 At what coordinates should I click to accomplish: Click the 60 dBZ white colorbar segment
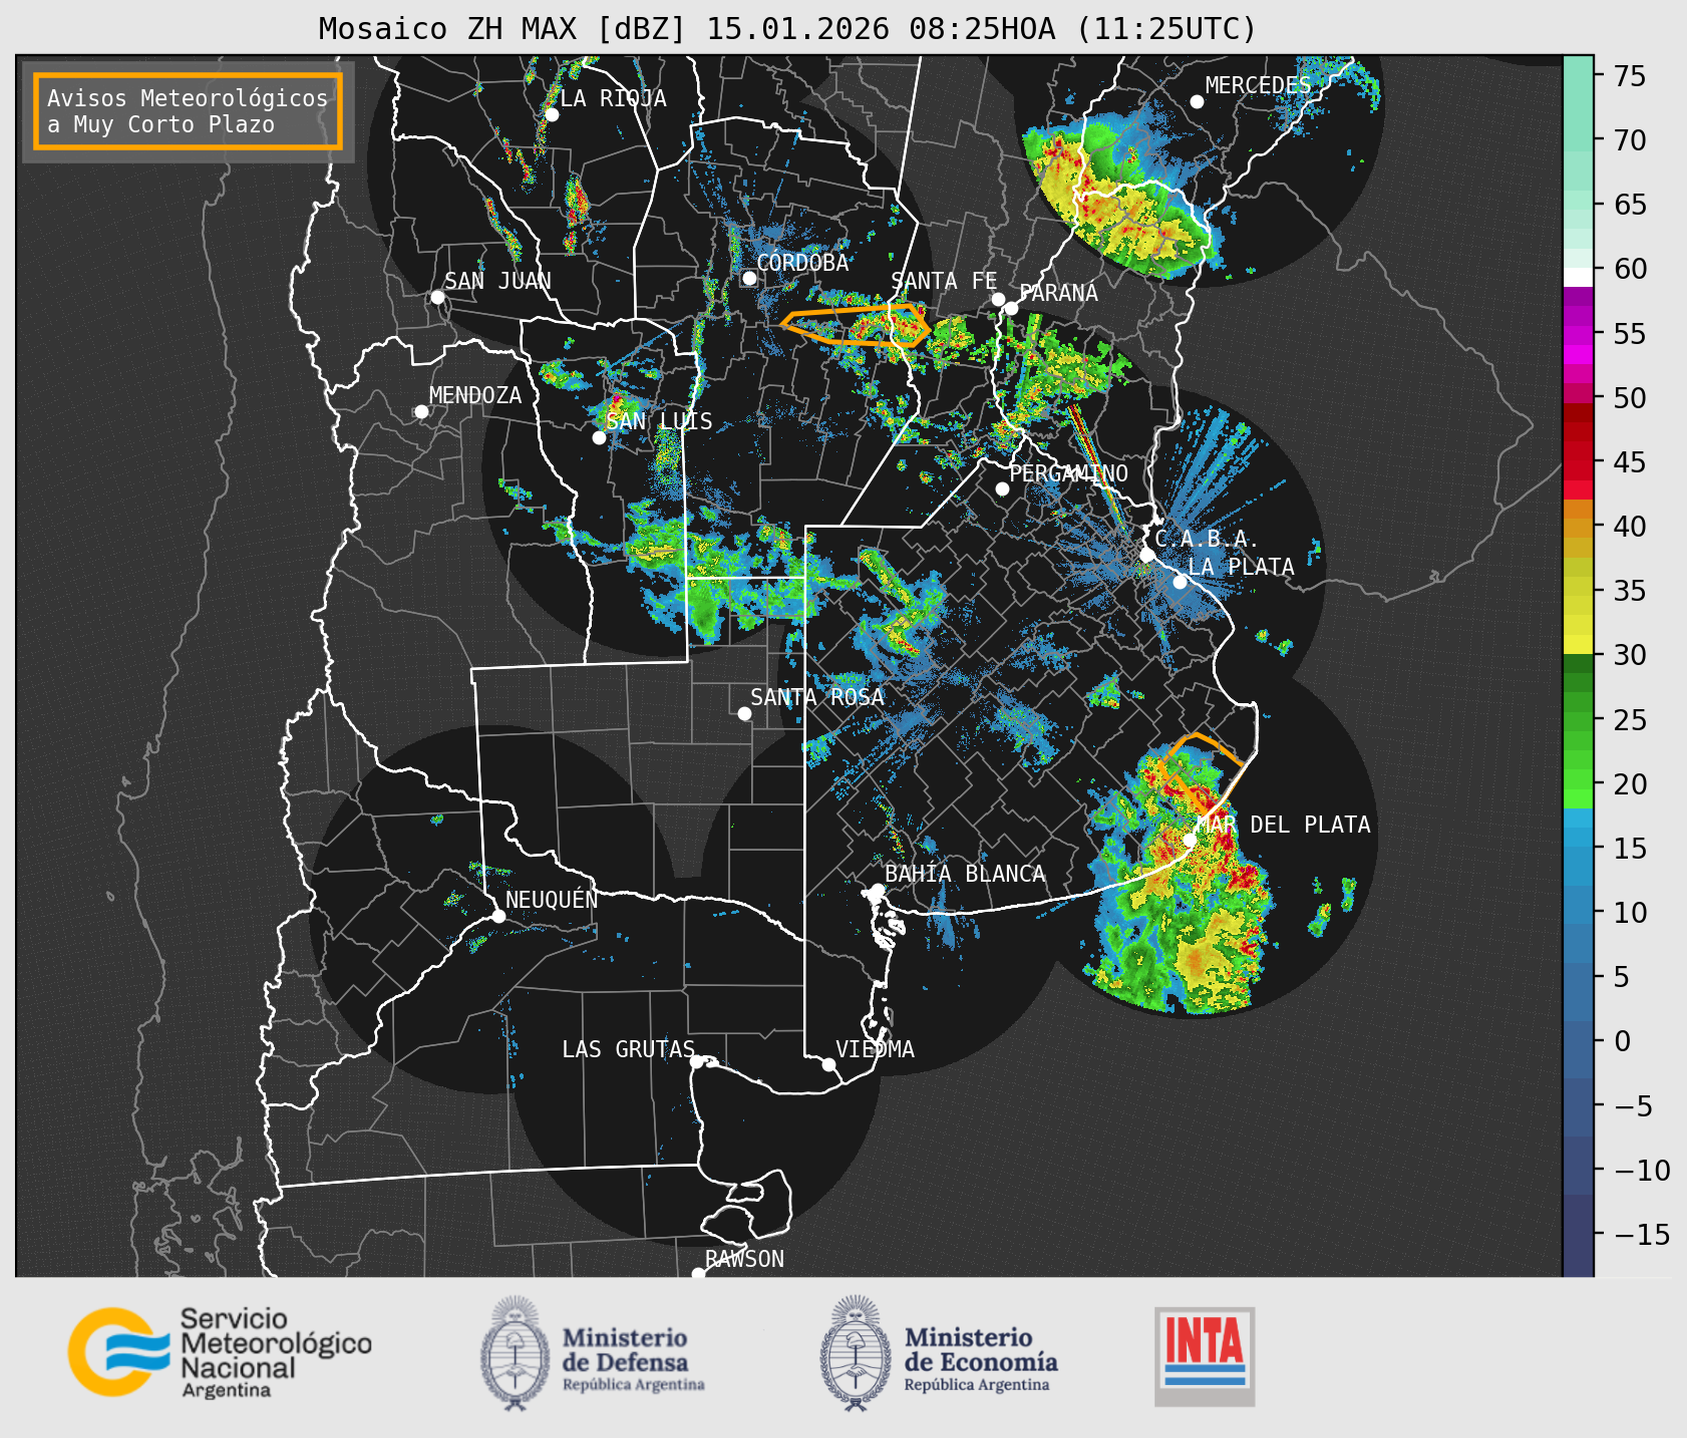point(1578,277)
